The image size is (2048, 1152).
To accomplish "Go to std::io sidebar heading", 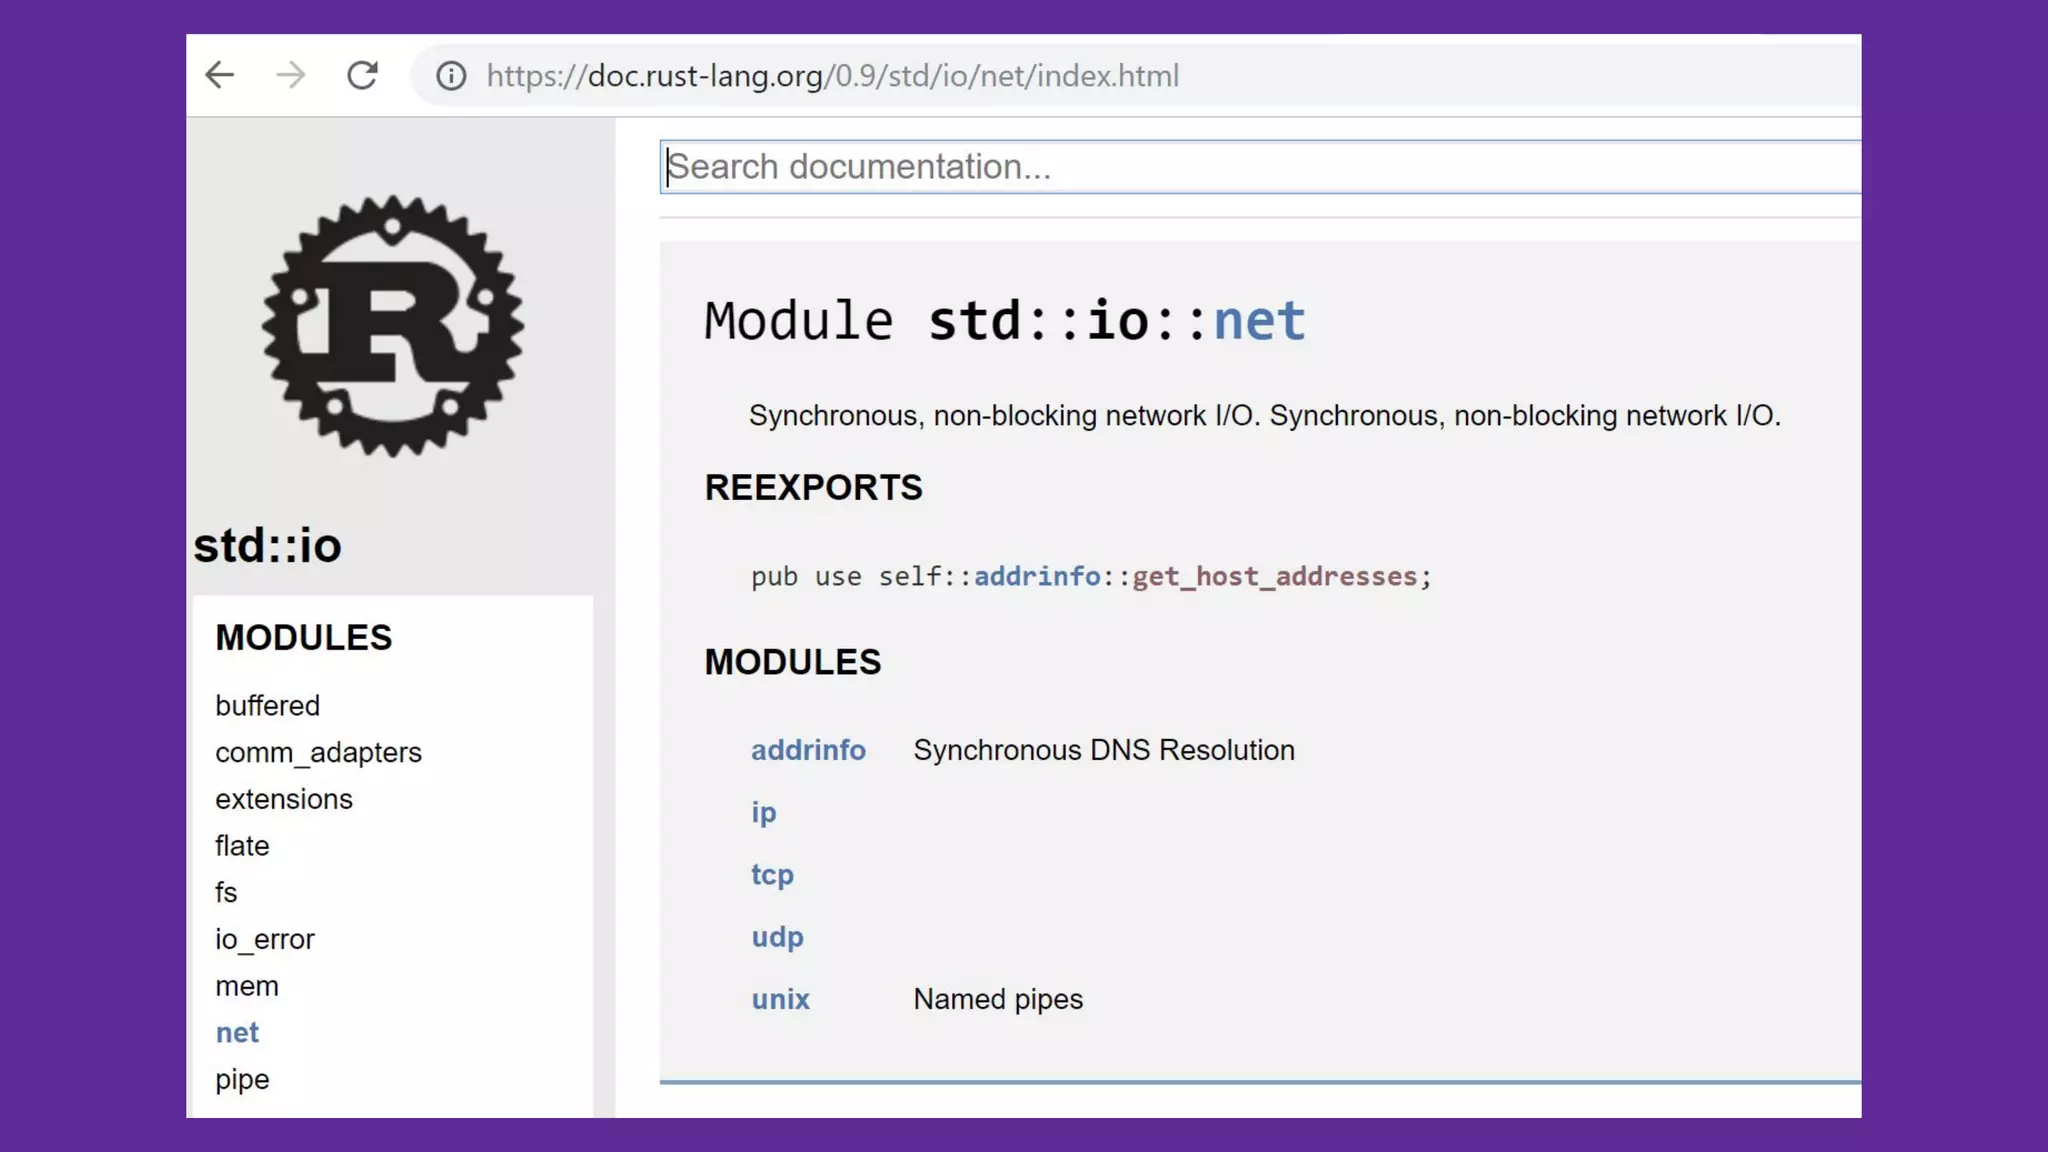I will [267, 546].
